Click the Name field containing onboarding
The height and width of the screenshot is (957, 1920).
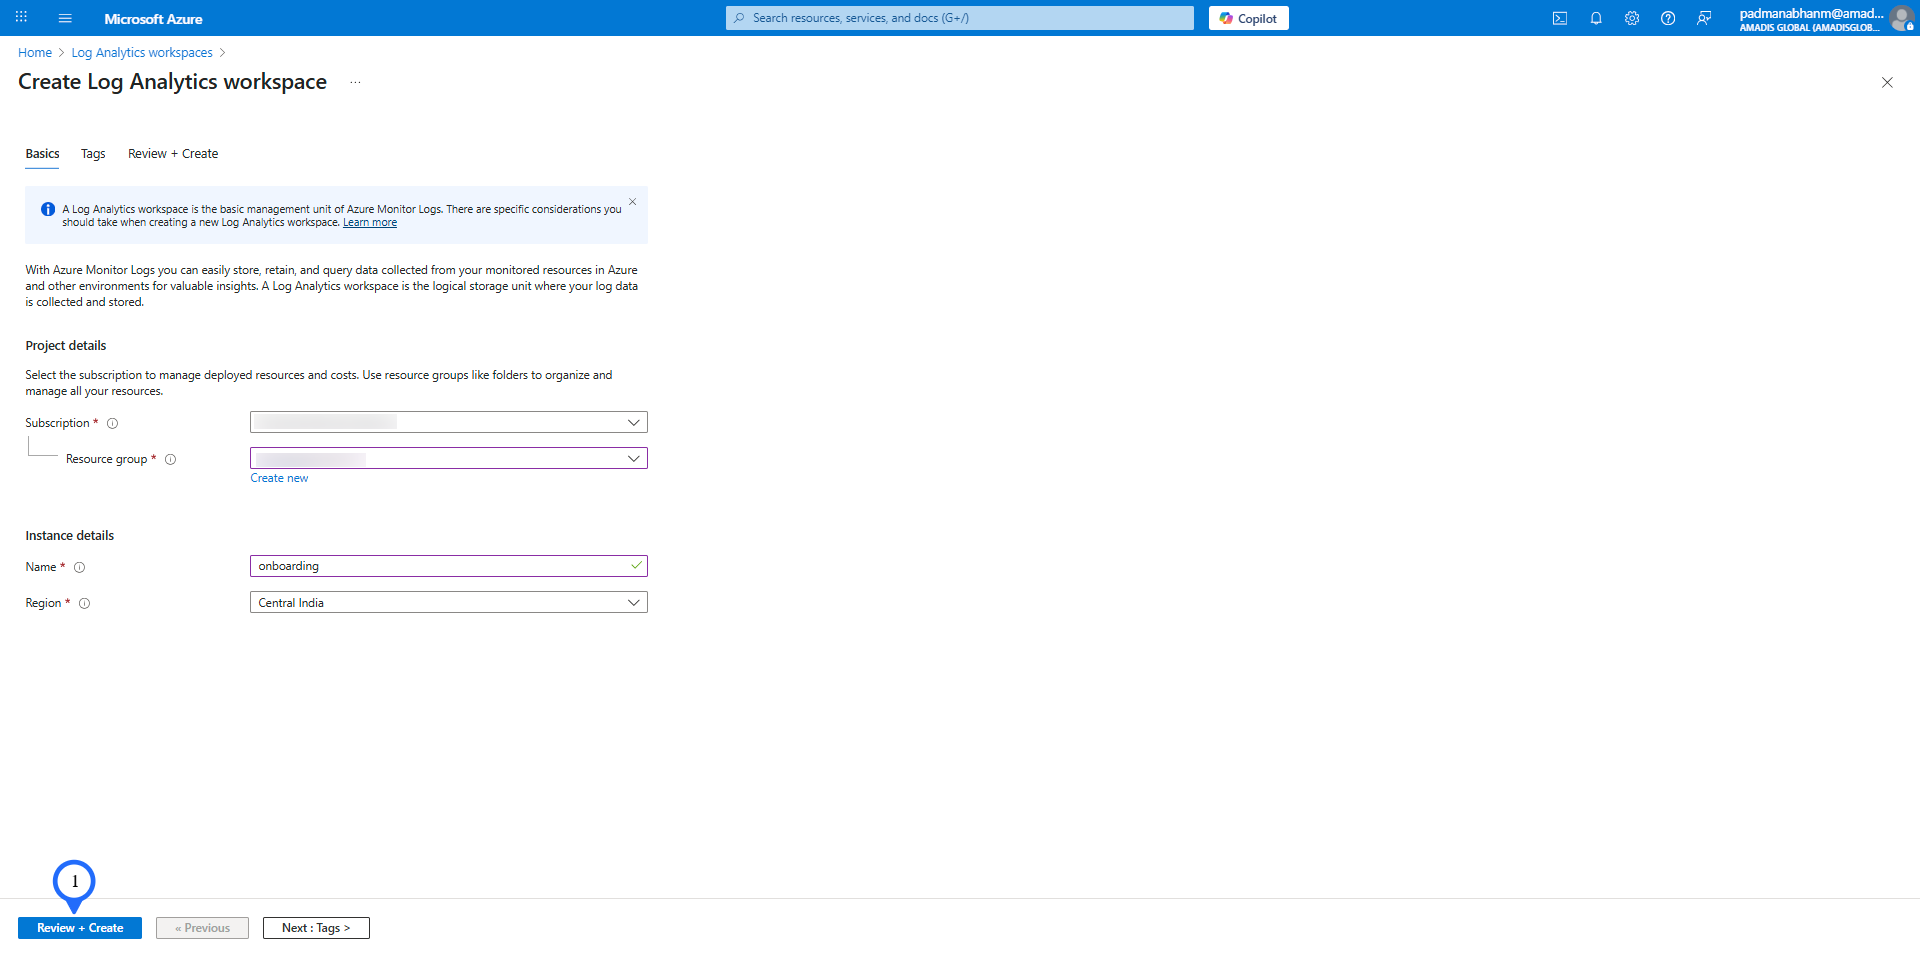point(440,566)
